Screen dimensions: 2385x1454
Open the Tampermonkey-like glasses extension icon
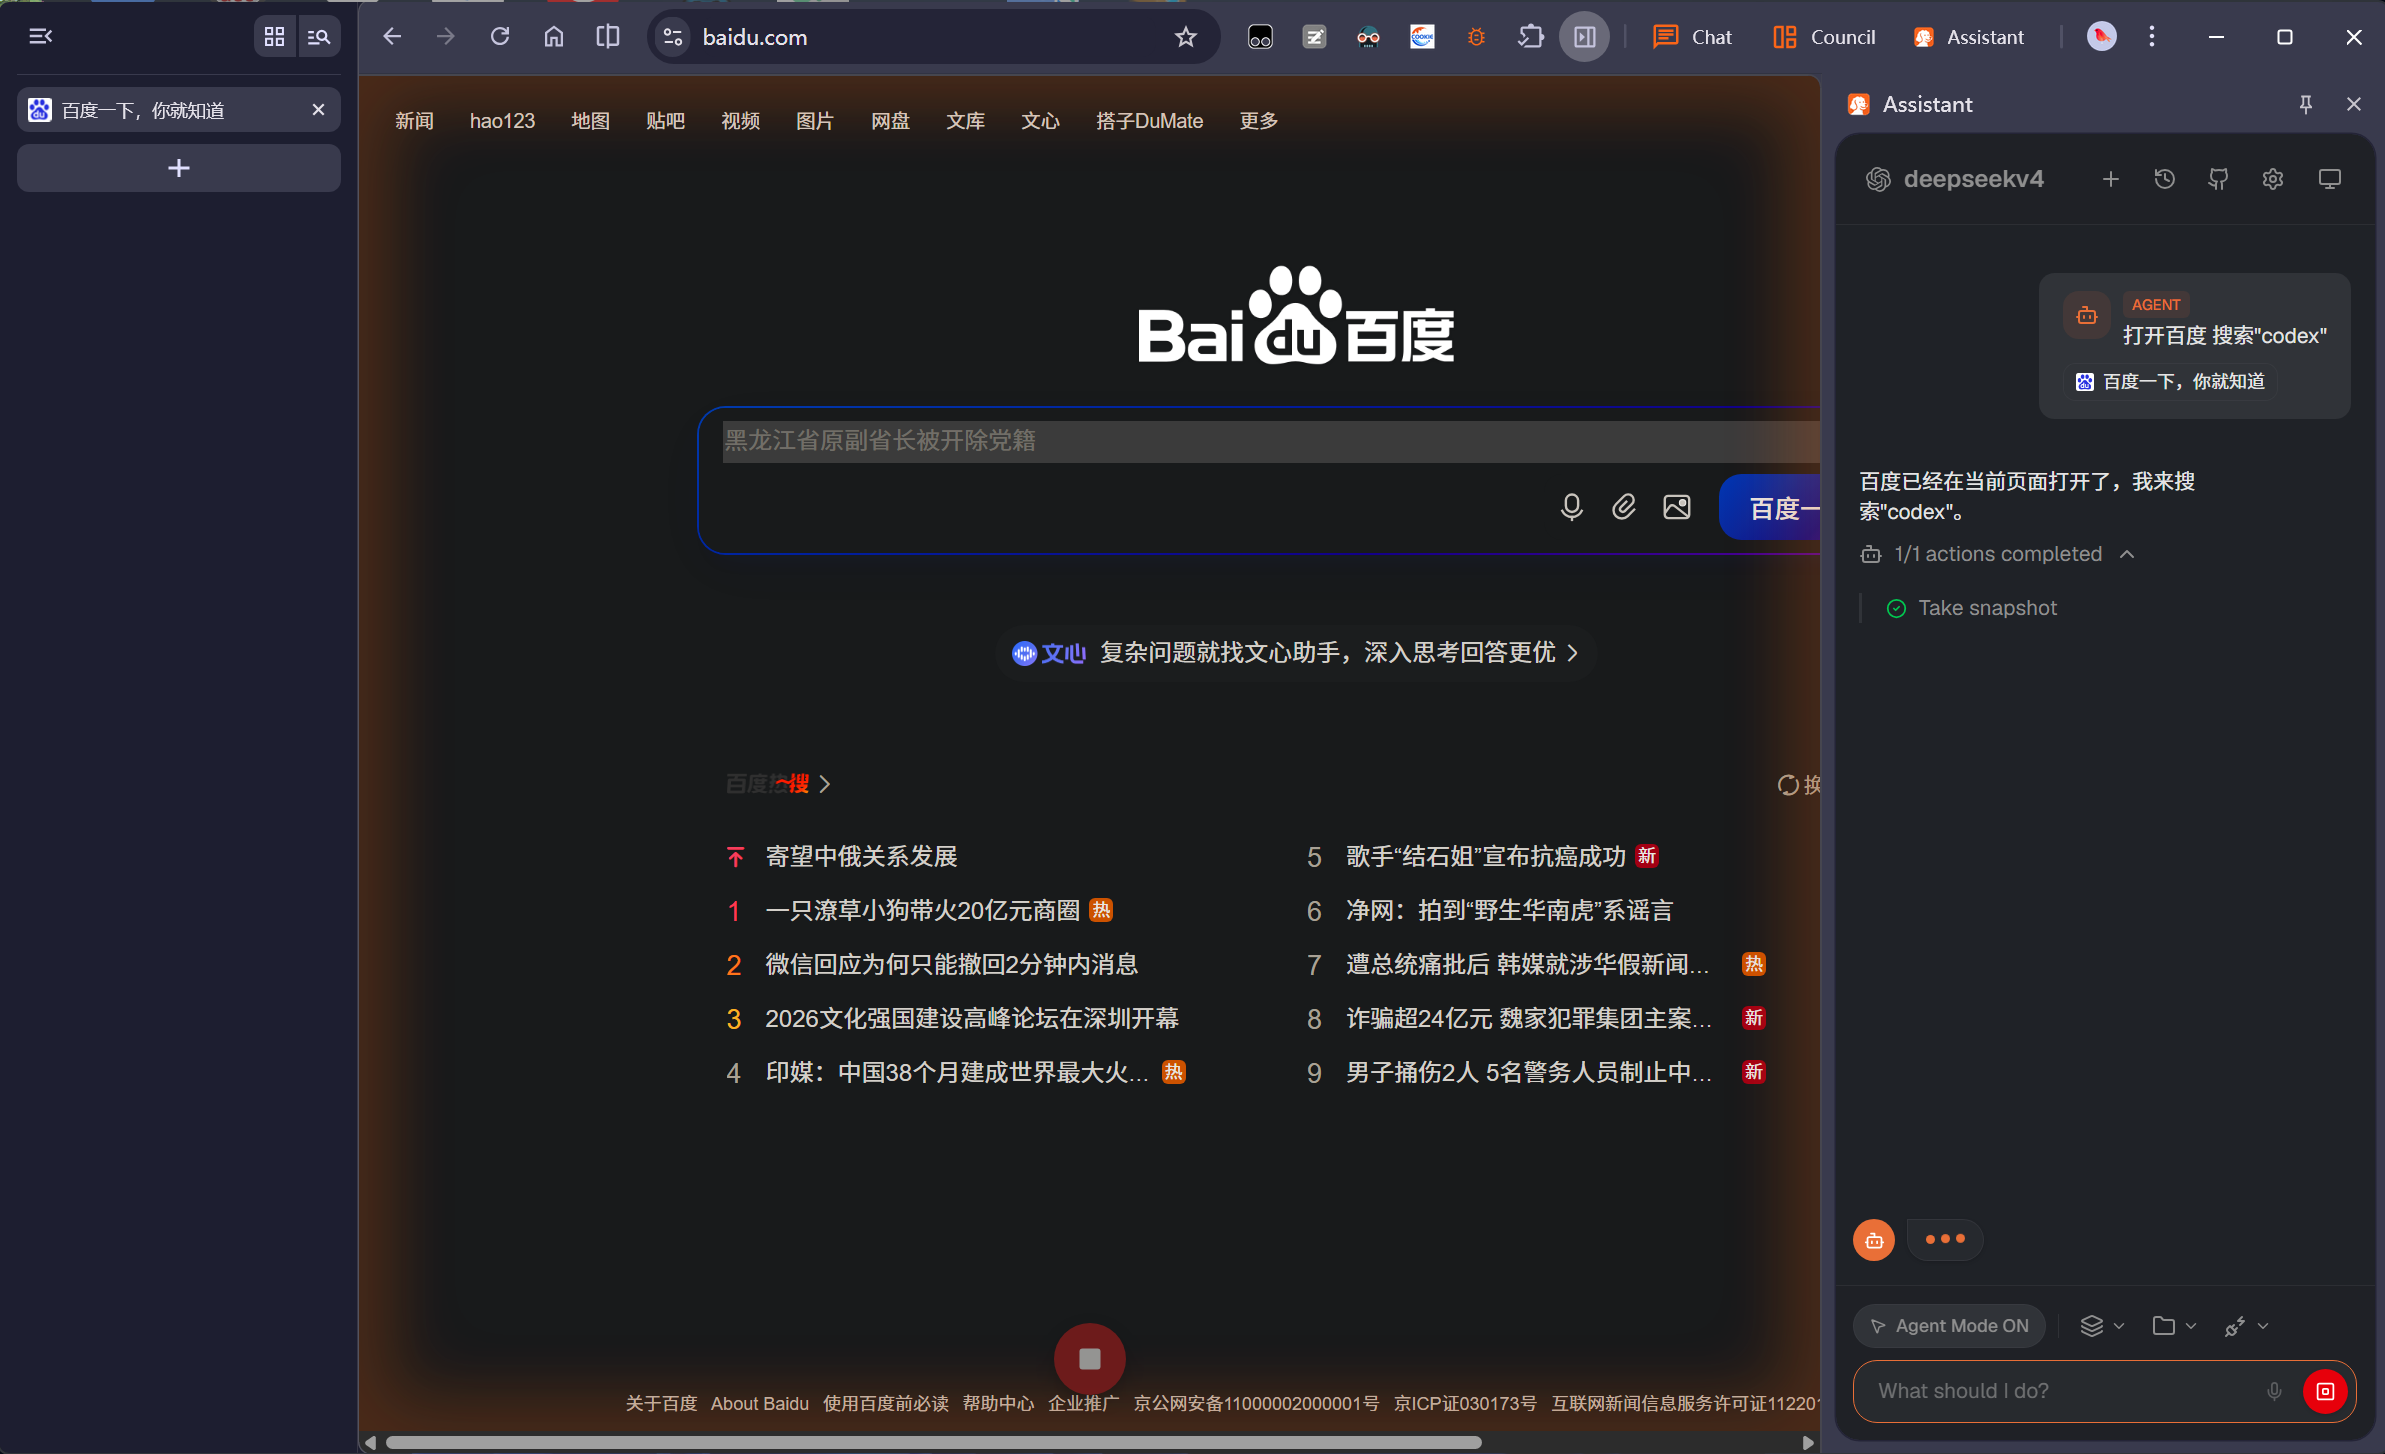[x=1368, y=37]
